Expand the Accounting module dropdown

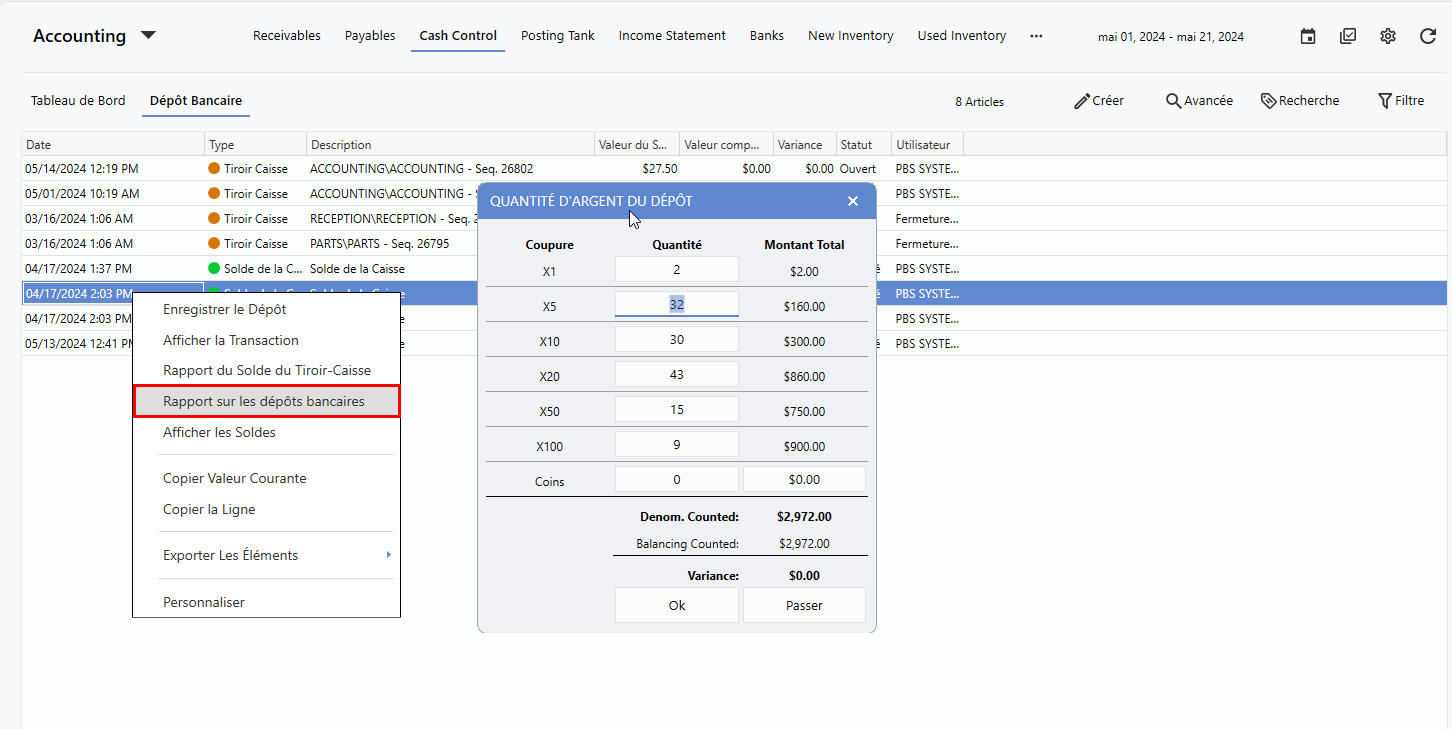(148, 35)
